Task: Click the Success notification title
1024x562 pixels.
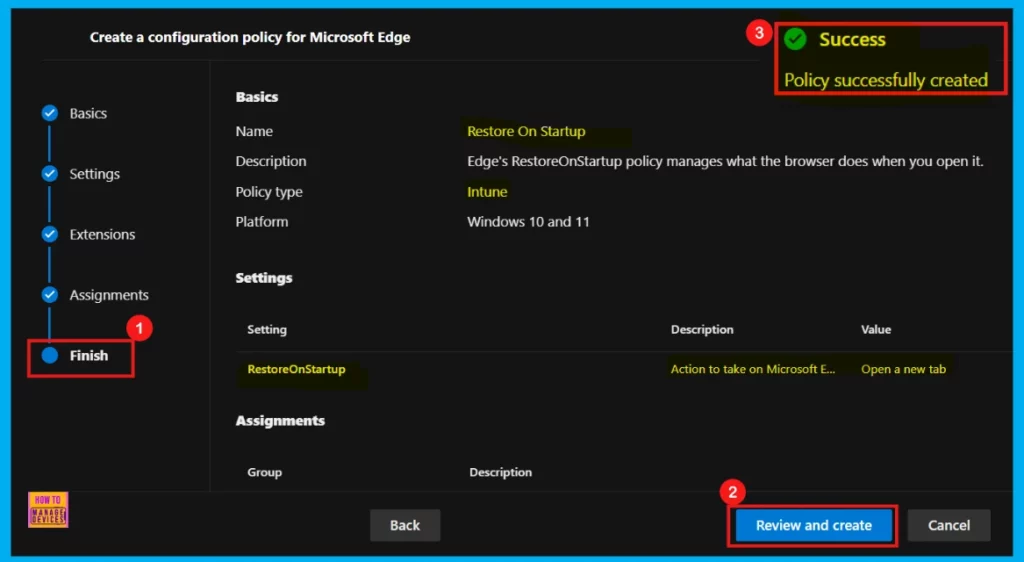Action: point(852,39)
